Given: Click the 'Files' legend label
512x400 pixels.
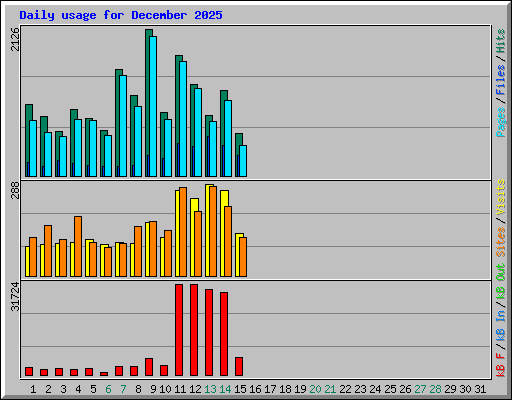Looking at the screenshot, I should [501, 80].
